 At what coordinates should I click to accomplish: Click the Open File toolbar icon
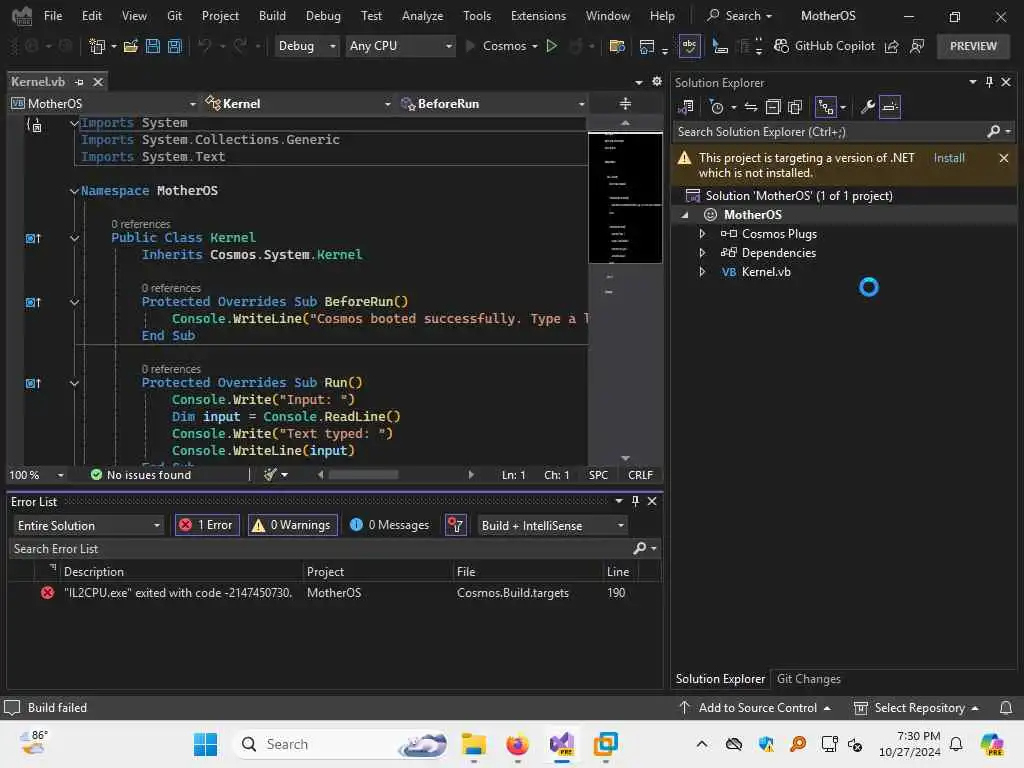click(x=131, y=46)
